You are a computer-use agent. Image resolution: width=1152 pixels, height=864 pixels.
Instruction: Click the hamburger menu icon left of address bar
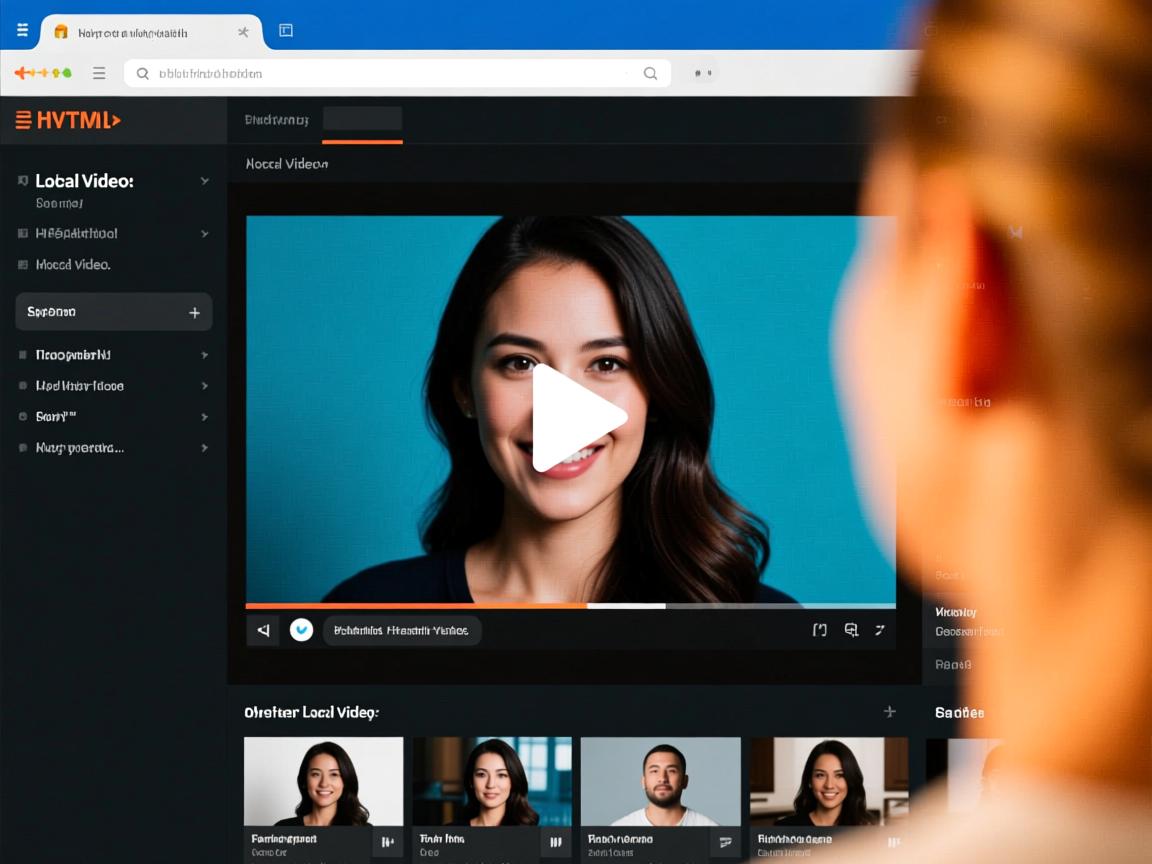(99, 73)
